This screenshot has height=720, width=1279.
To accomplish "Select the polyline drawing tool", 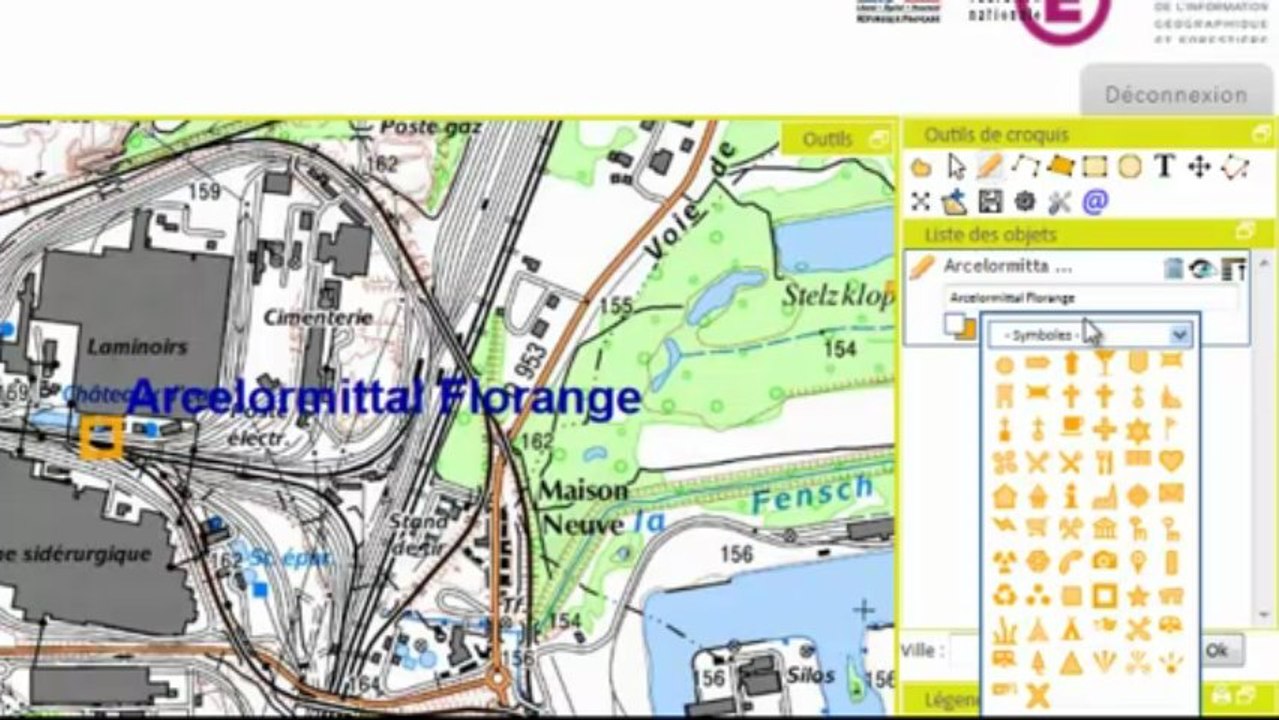I will tap(1025, 166).
